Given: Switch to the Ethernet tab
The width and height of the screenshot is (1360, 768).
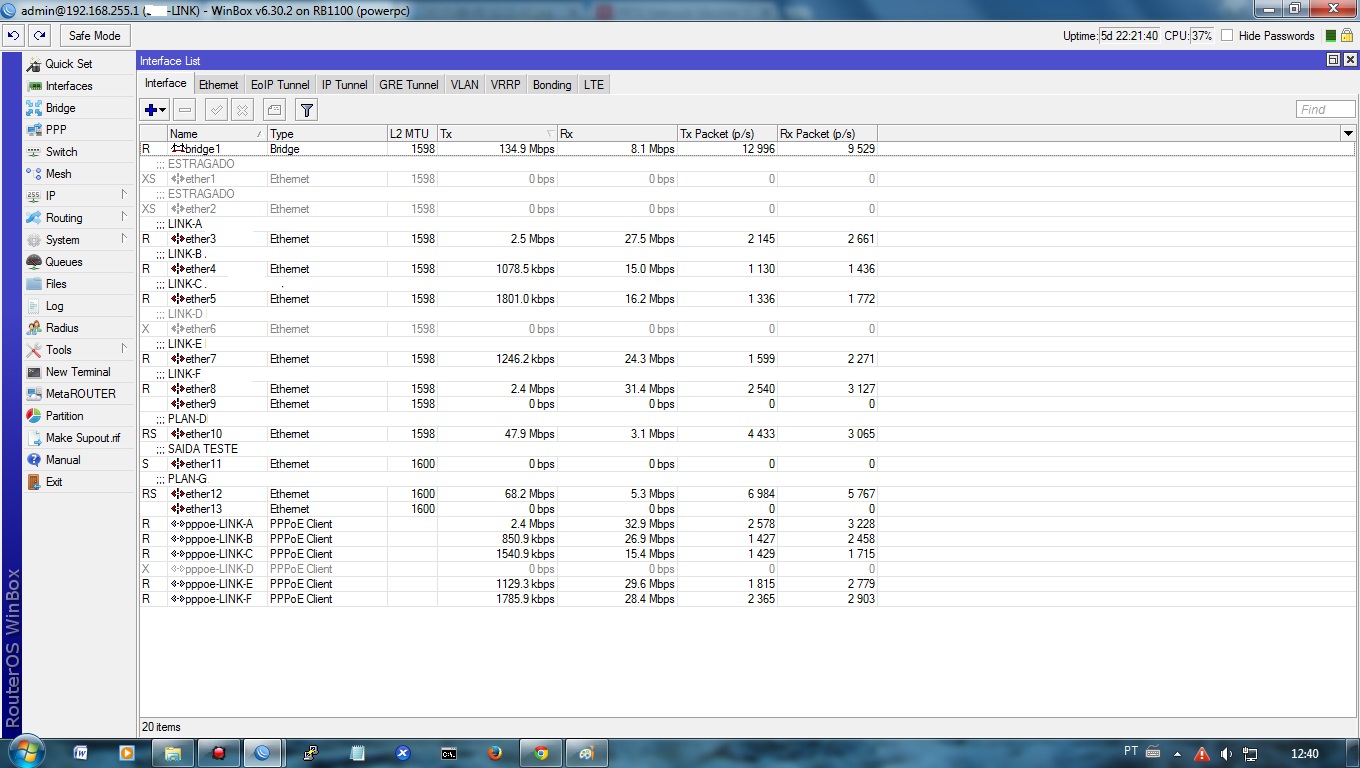Looking at the screenshot, I should coord(218,85).
